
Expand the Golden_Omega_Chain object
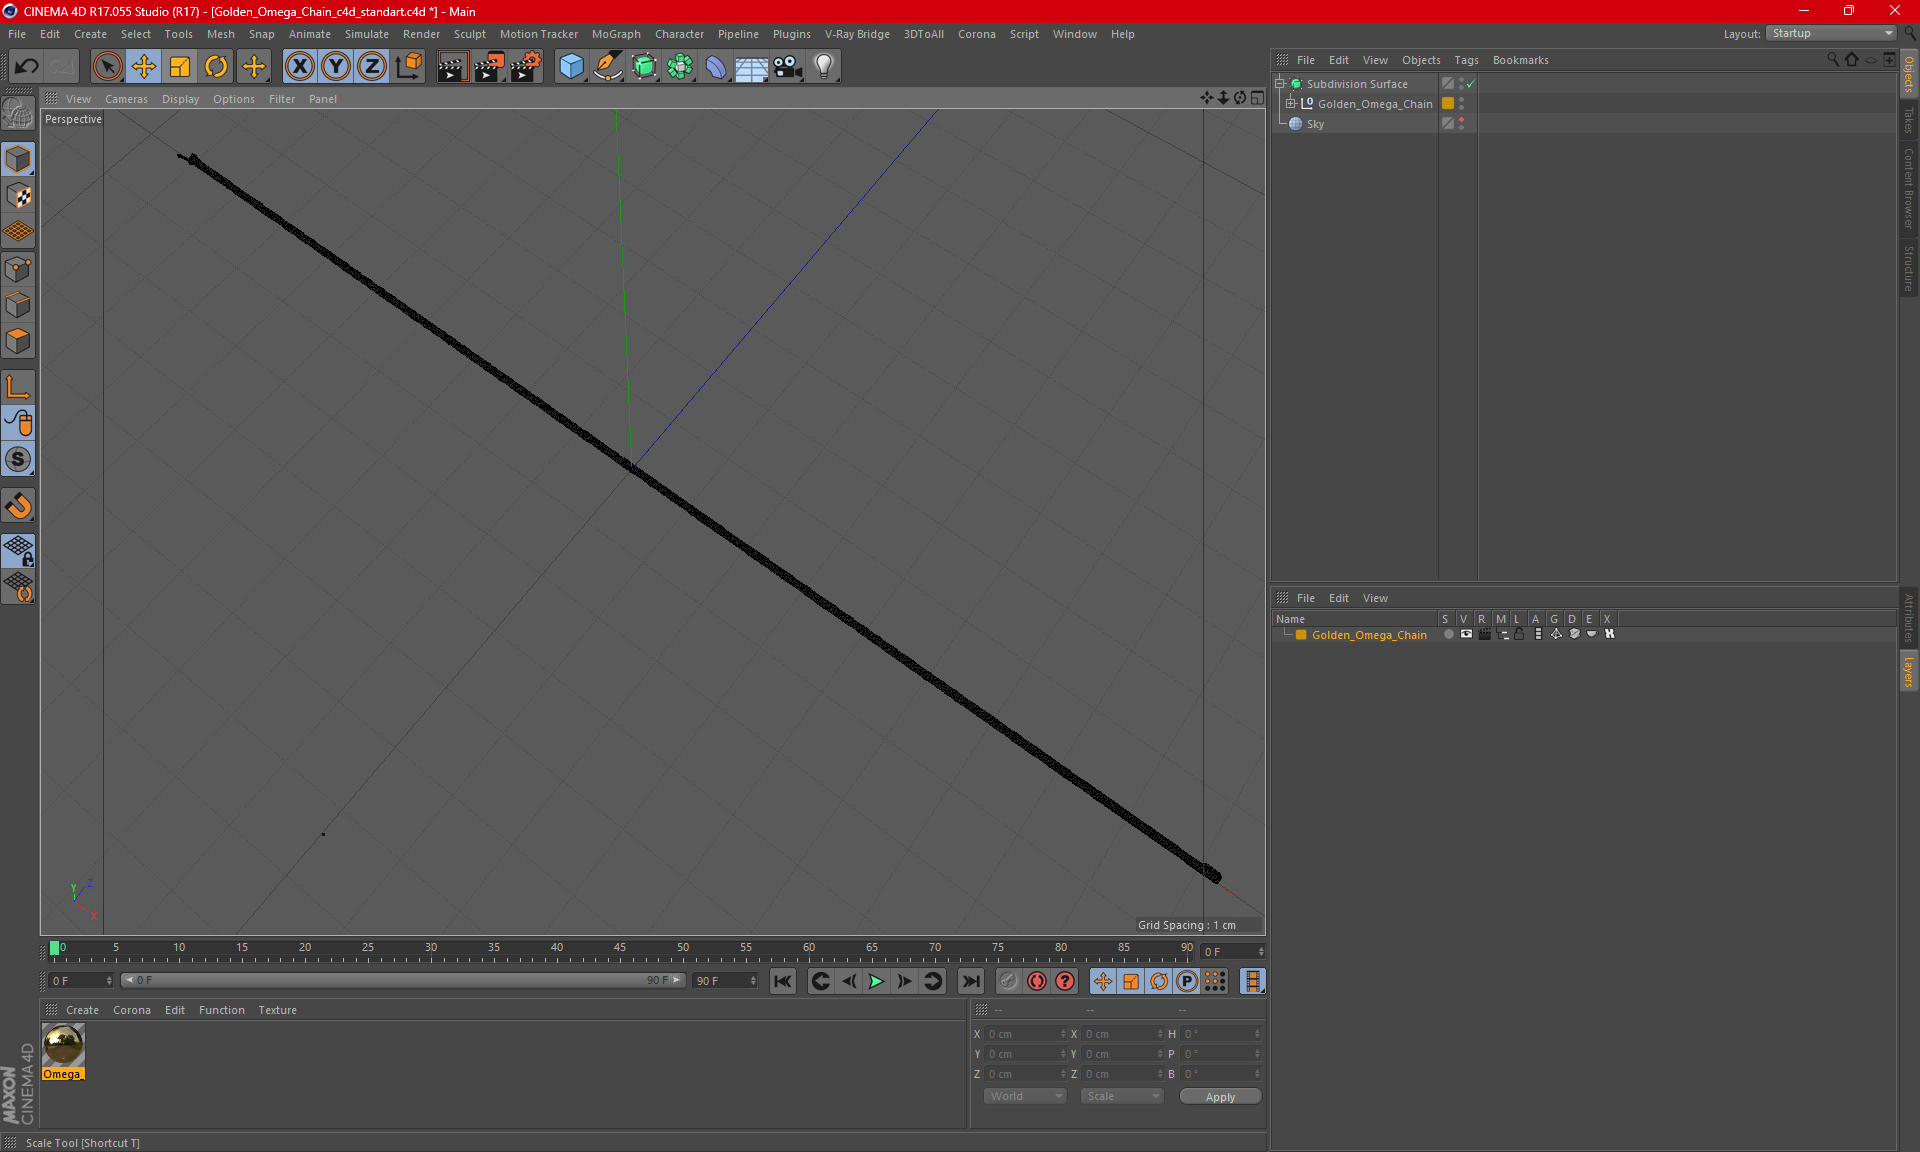pyautogui.click(x=1291, y=104)
